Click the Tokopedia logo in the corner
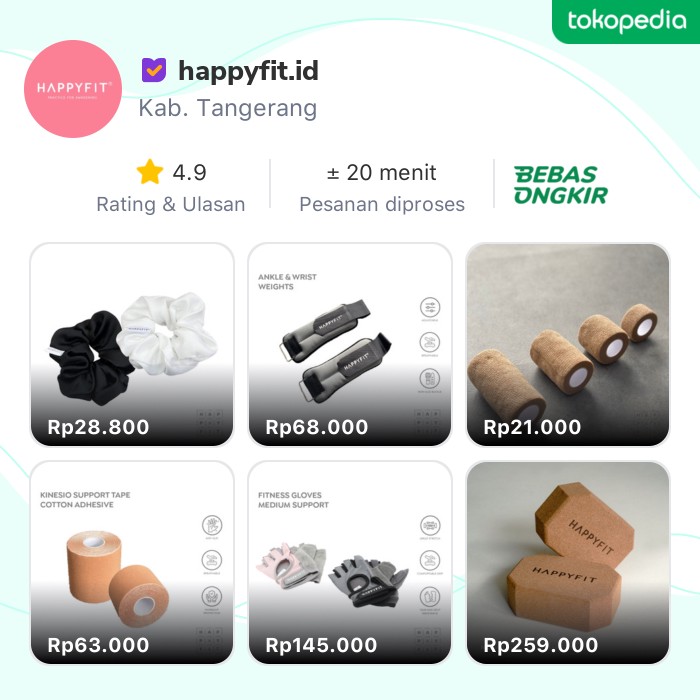700x700 pixels. click(626, 21)
